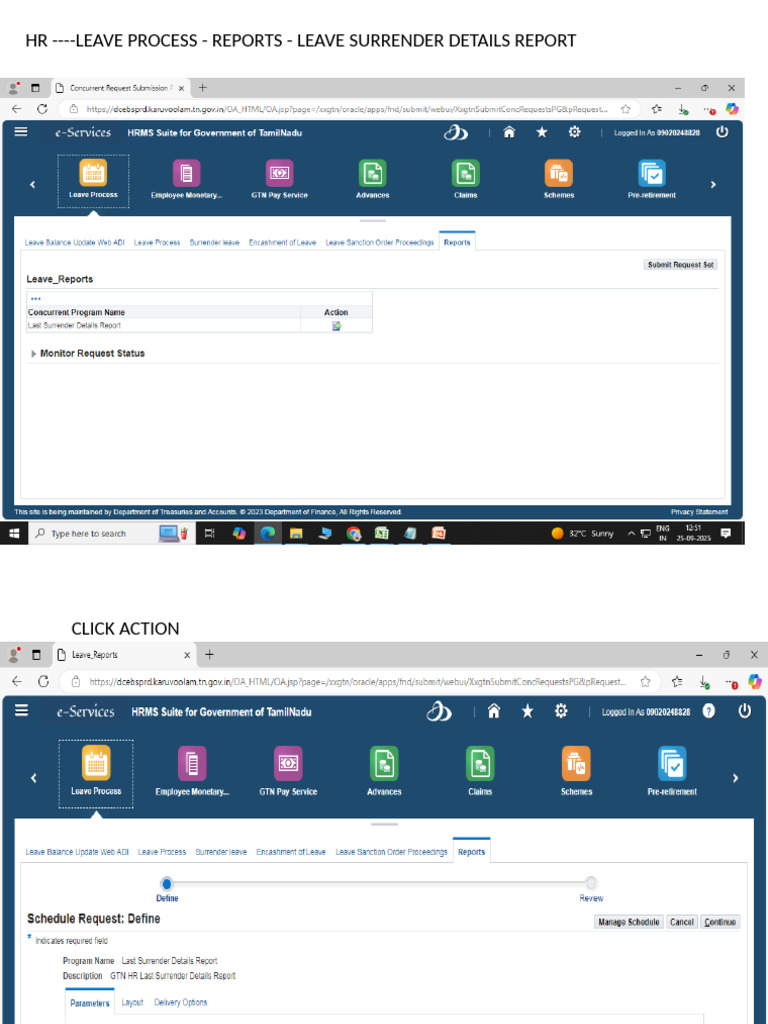Open Pre-retirement module icon in upper screenshot
Viewport: 768px width, 1024px height.
[x=652, y=173]
